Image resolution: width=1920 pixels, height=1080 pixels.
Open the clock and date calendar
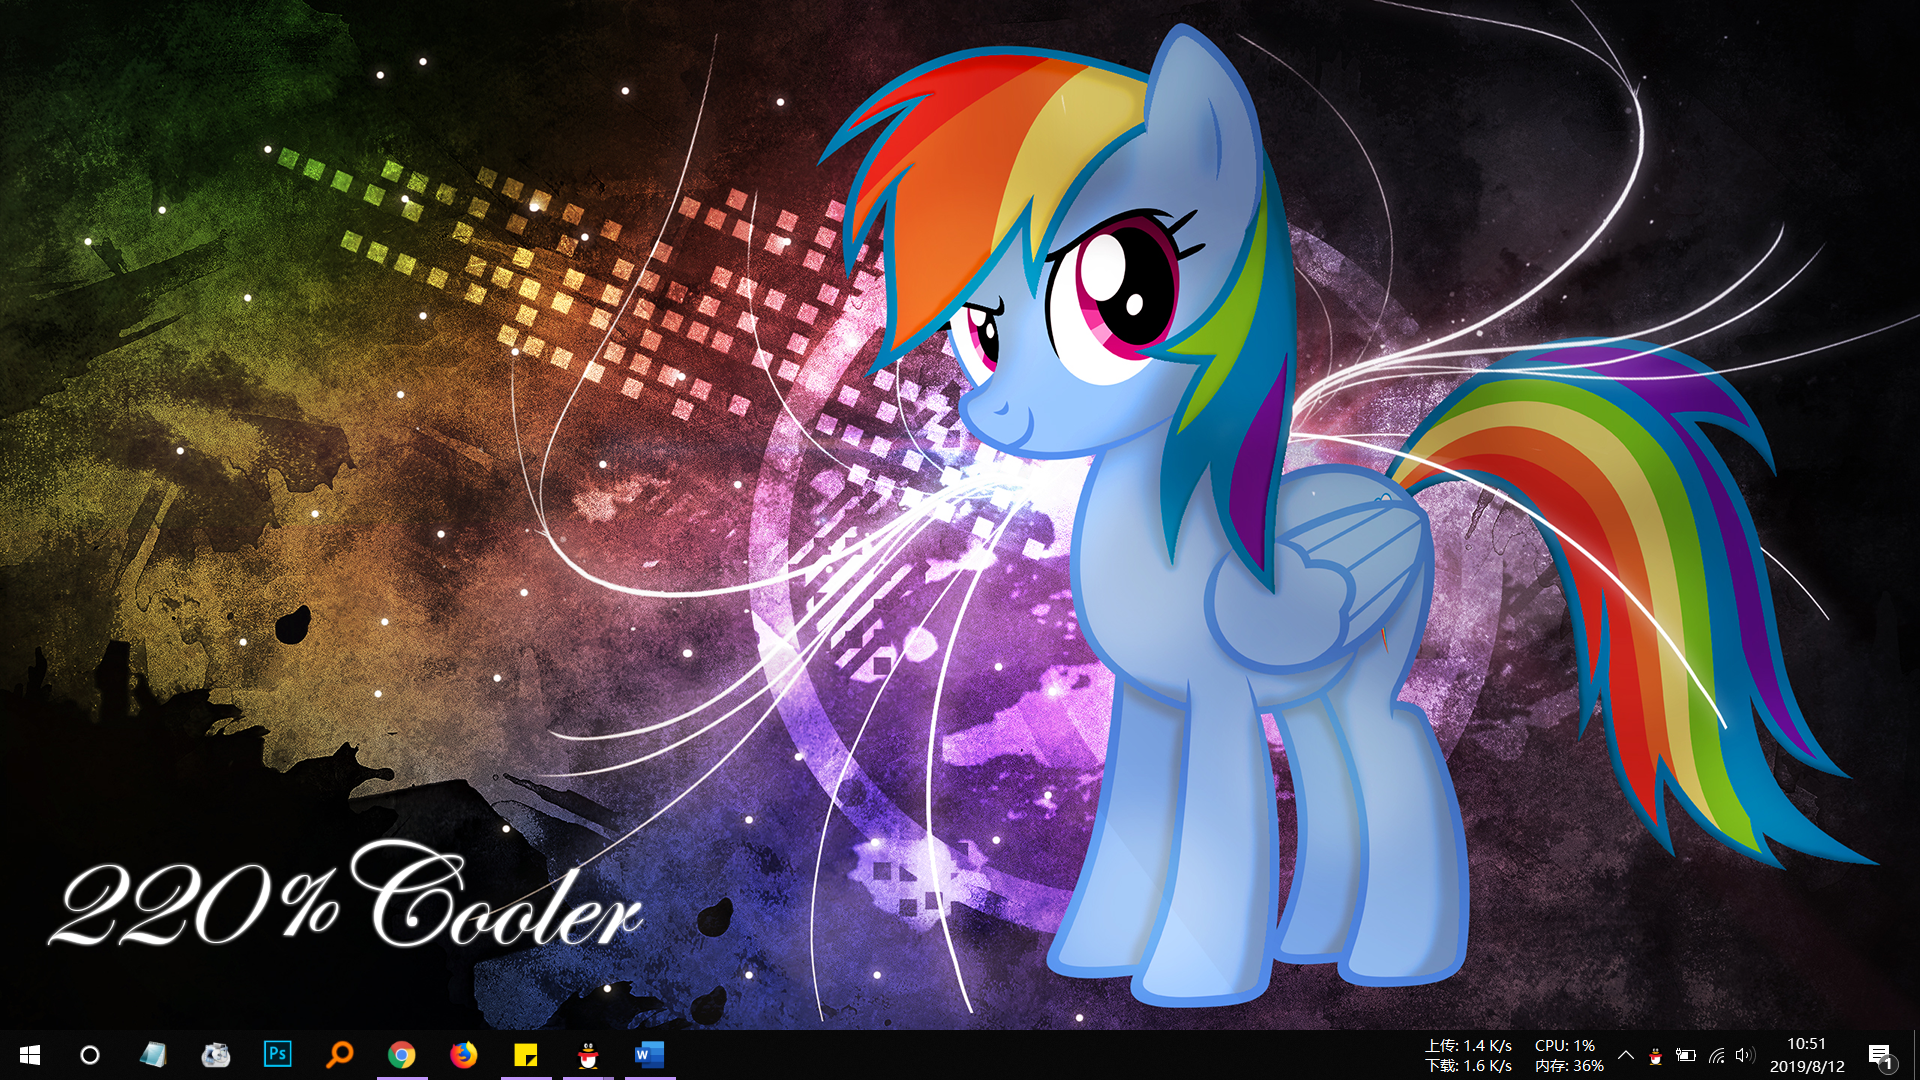[x=1807, y=1055]
